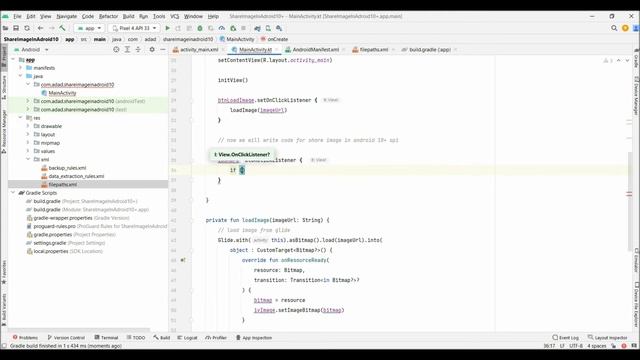Click the MainActivity breadcrumb

pyautogui.click(x=237, y=39)
